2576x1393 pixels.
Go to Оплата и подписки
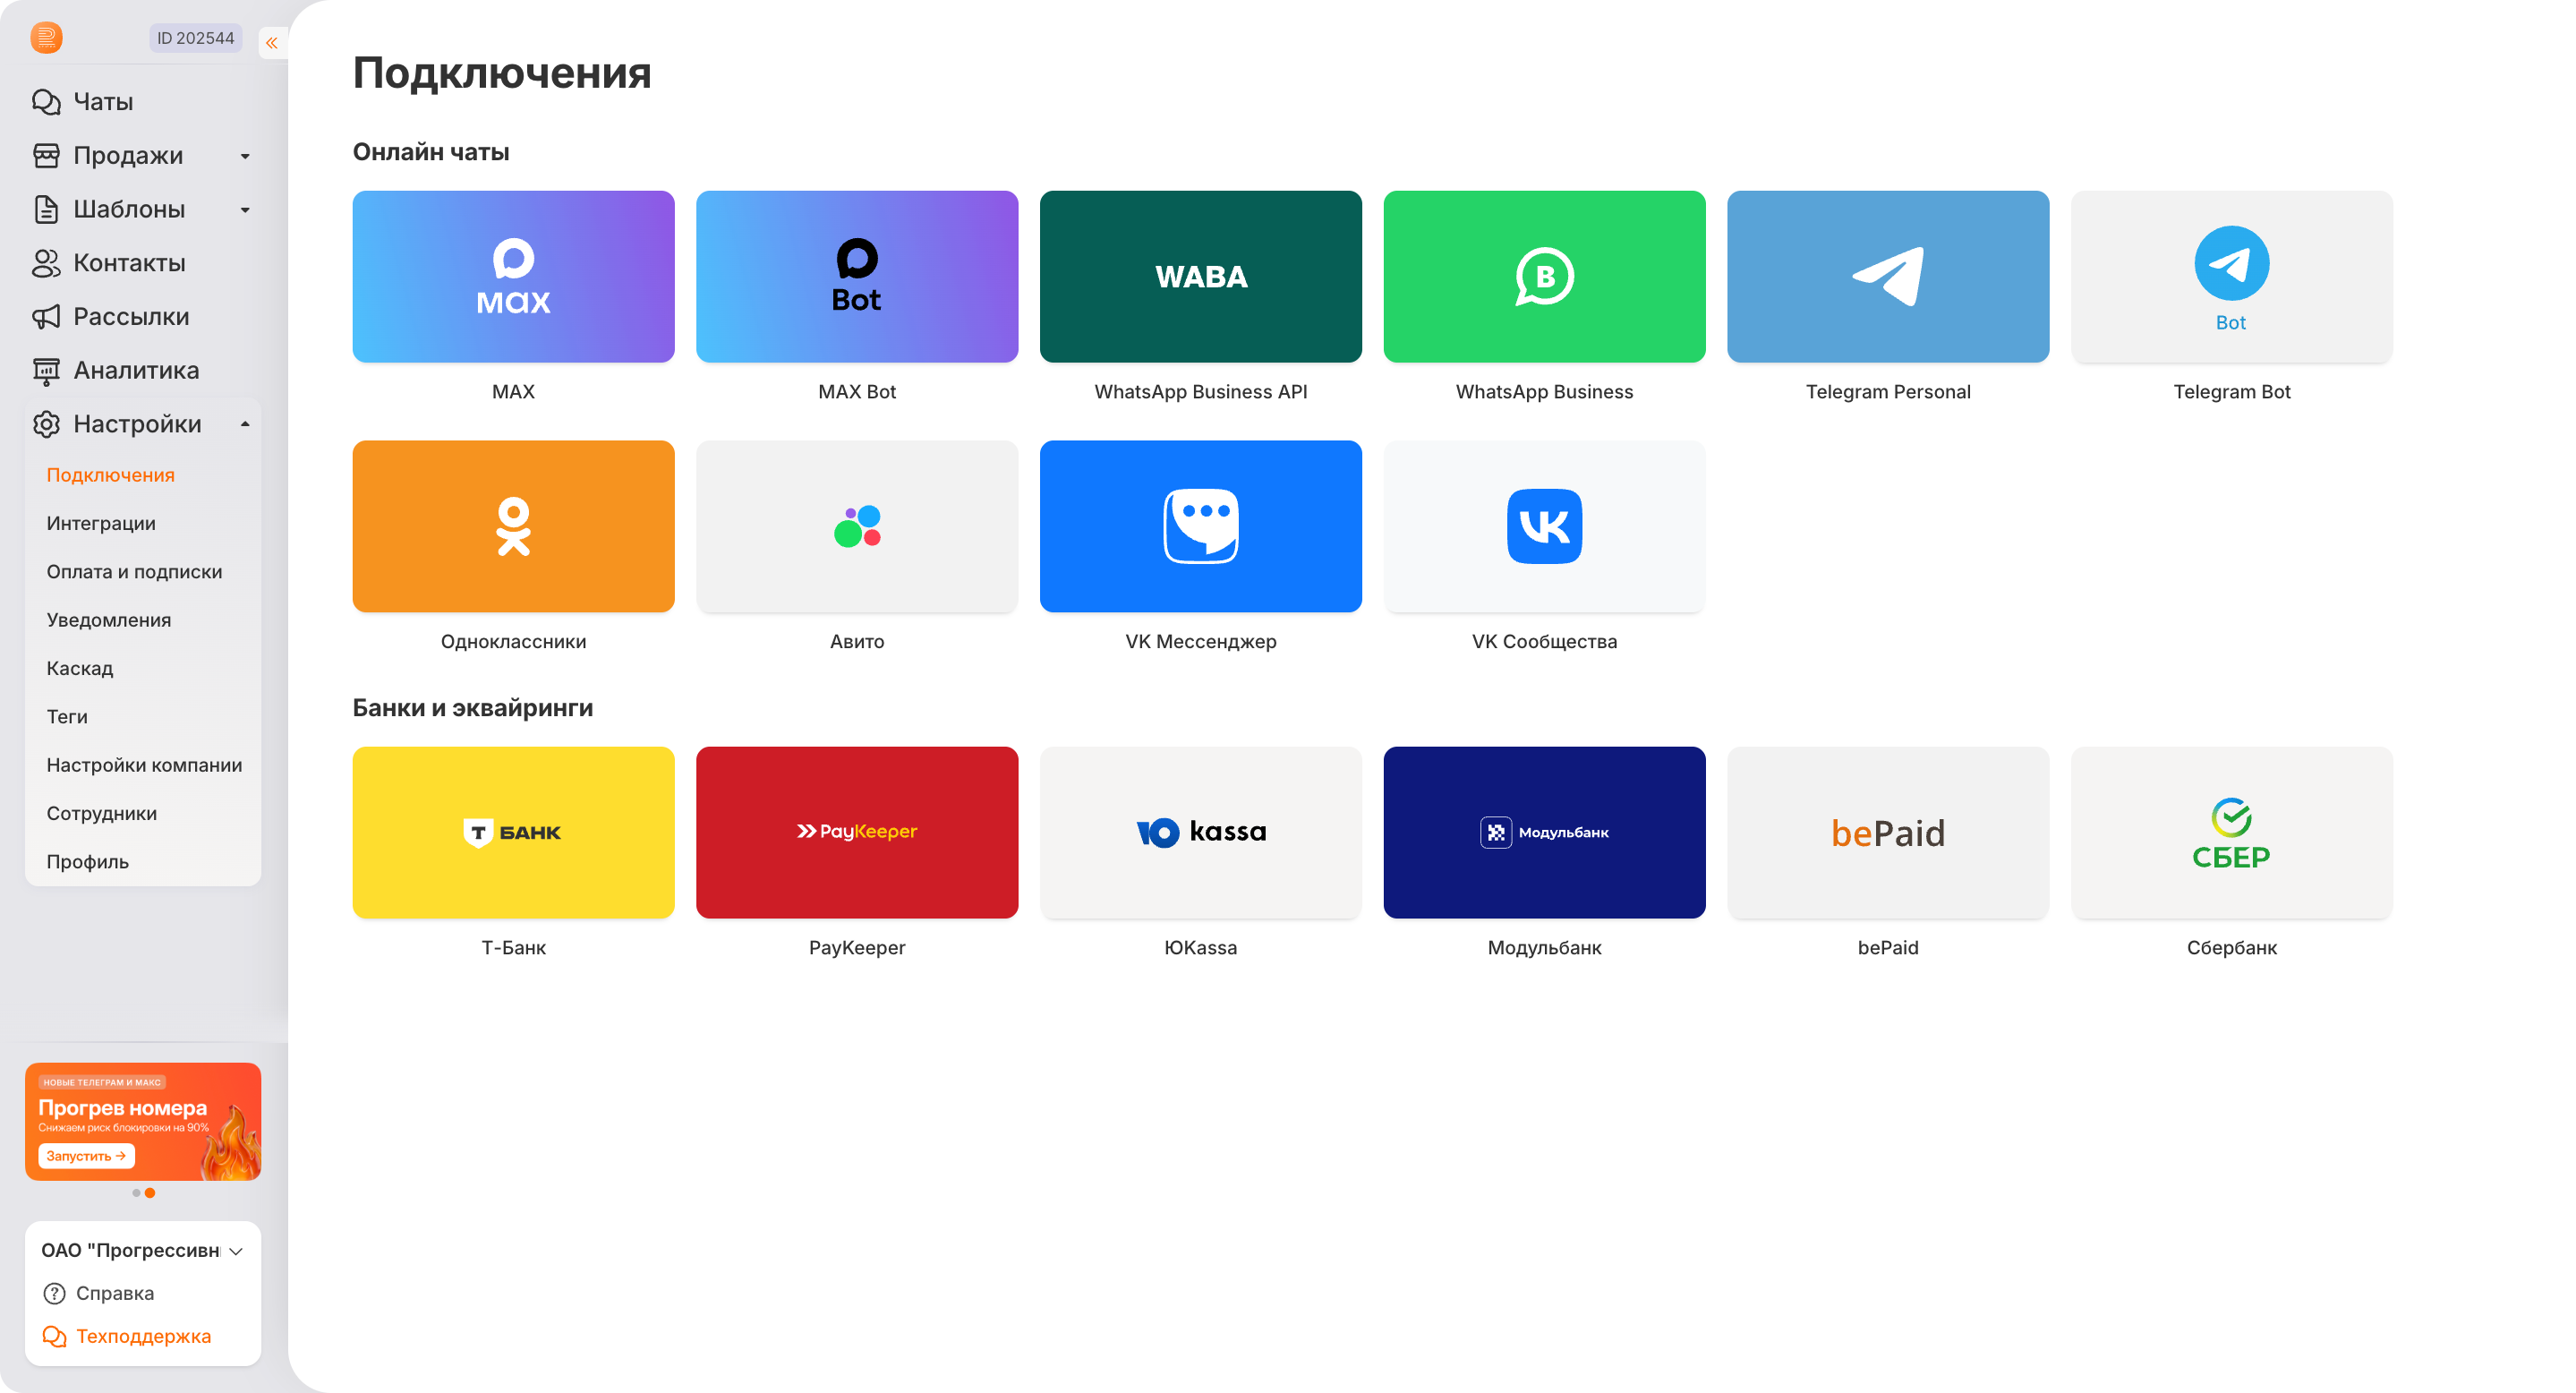pyautogui.click(x=134, y=571)
